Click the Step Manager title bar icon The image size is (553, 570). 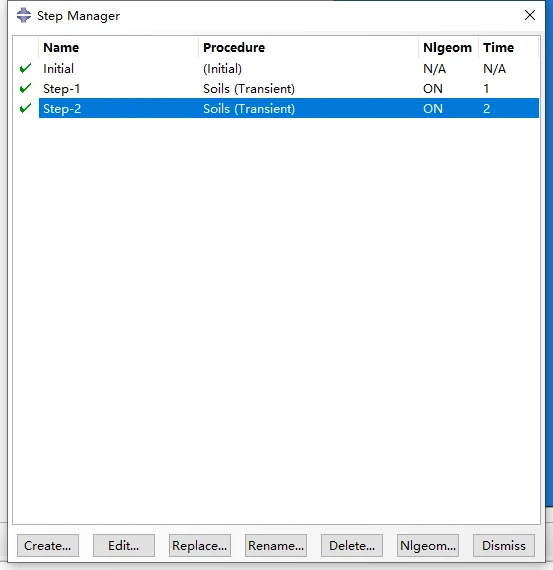click(x=24, y=15)
